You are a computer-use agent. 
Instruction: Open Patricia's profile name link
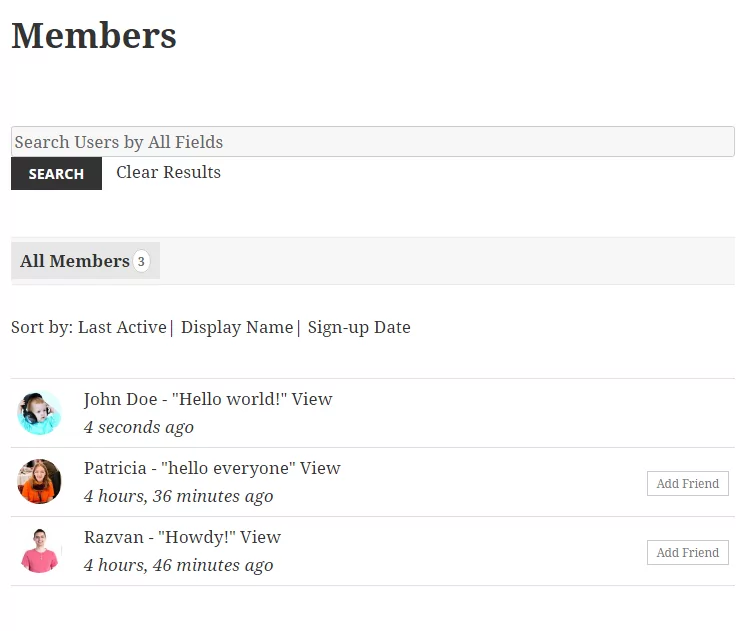(115, 468)
